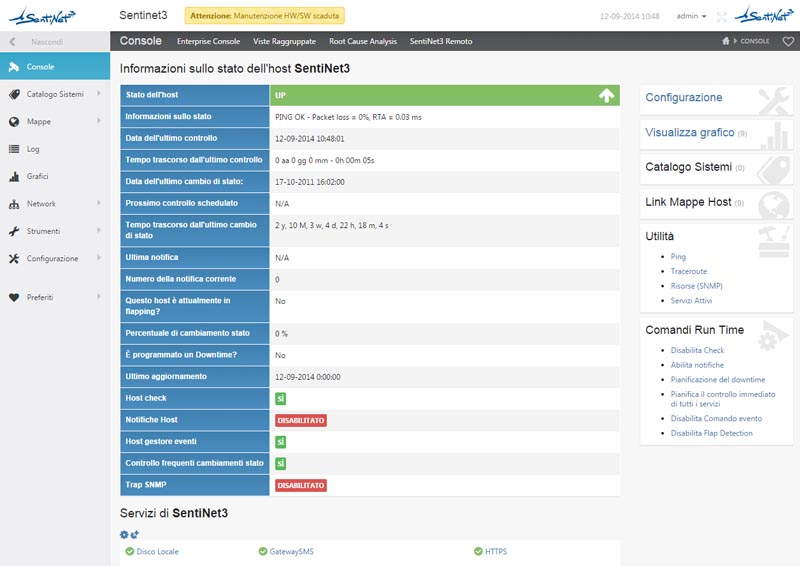
Task: Click the Abilita notifiche command link
Action: [697, 365]
